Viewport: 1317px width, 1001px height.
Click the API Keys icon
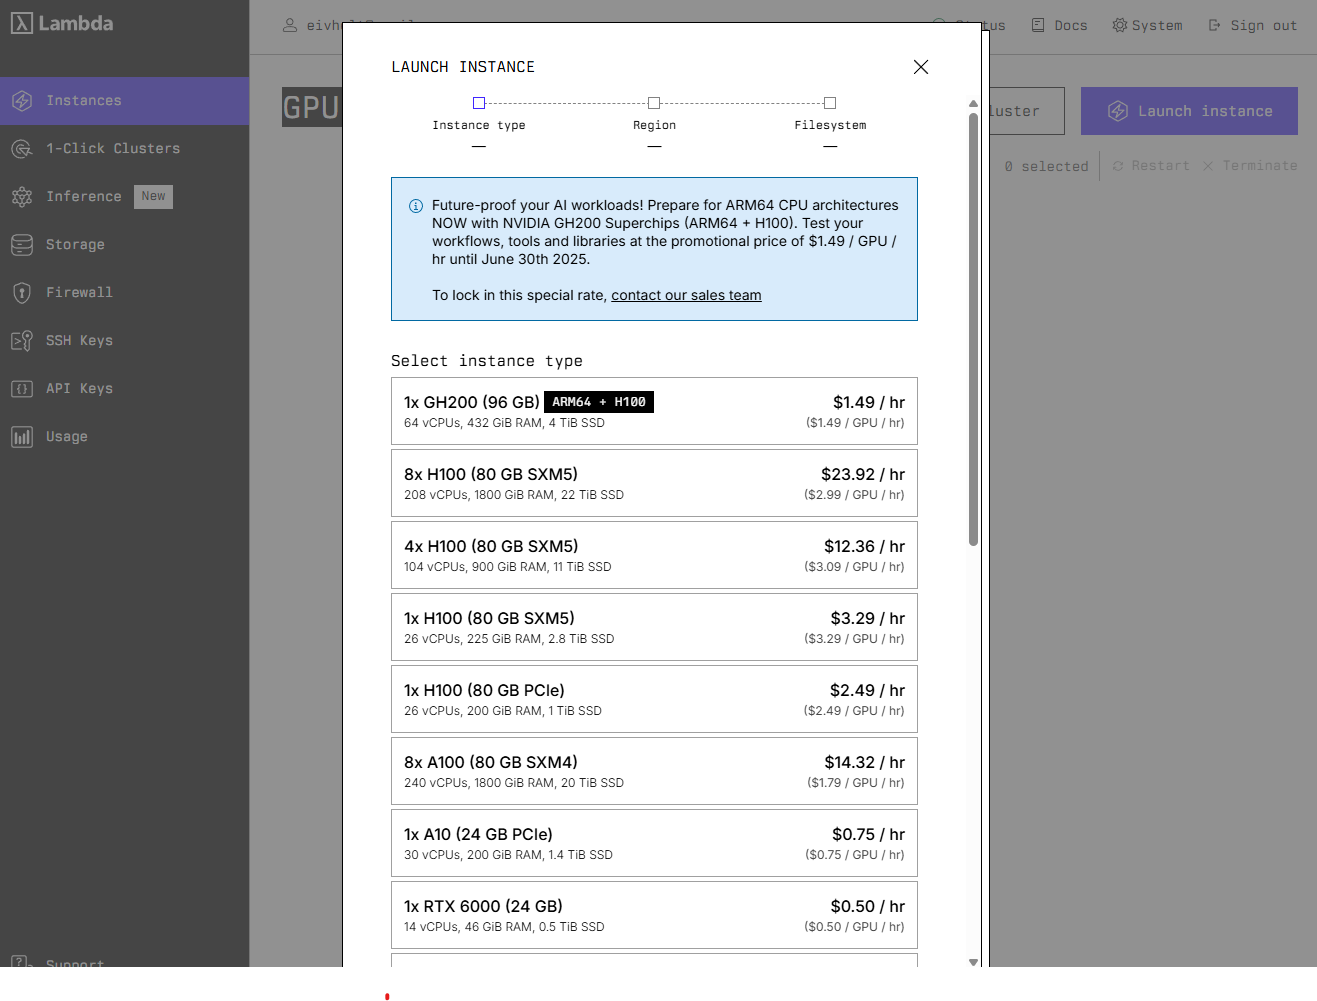point(22,389)
